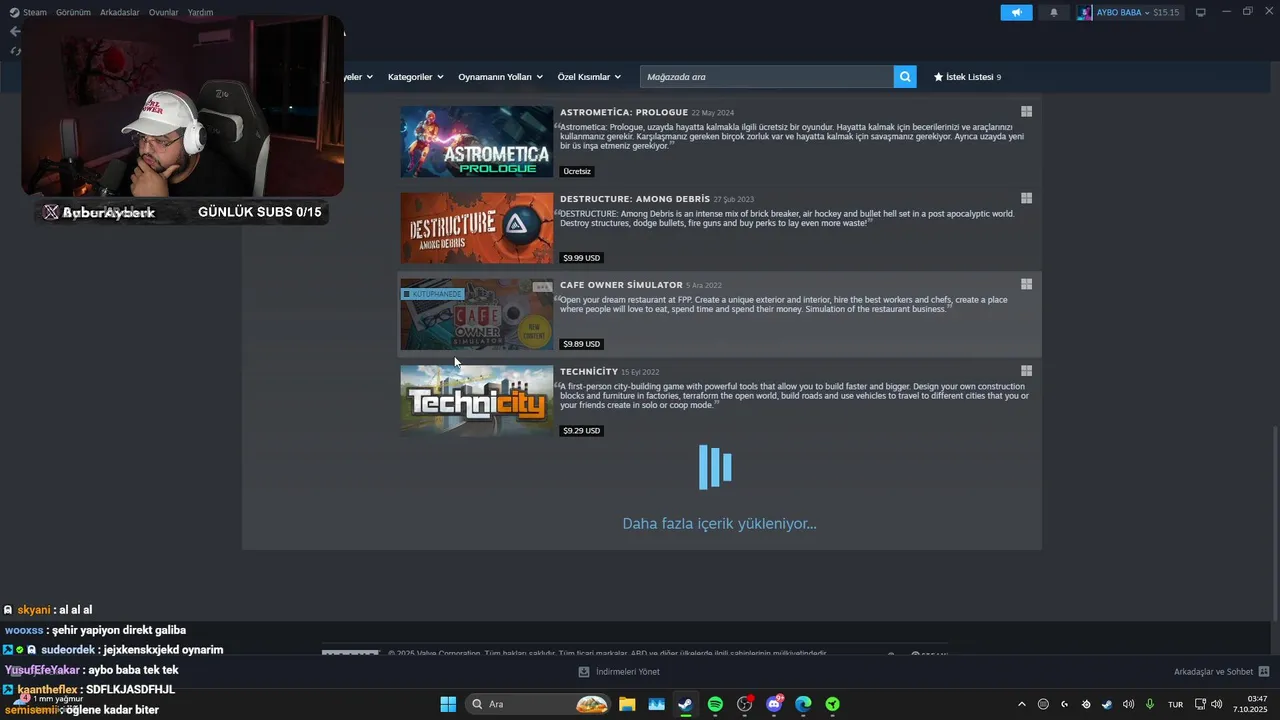Click the Windows taskbar Ara search box
This screenshot has height=720, width=1280.
(538, 704)
